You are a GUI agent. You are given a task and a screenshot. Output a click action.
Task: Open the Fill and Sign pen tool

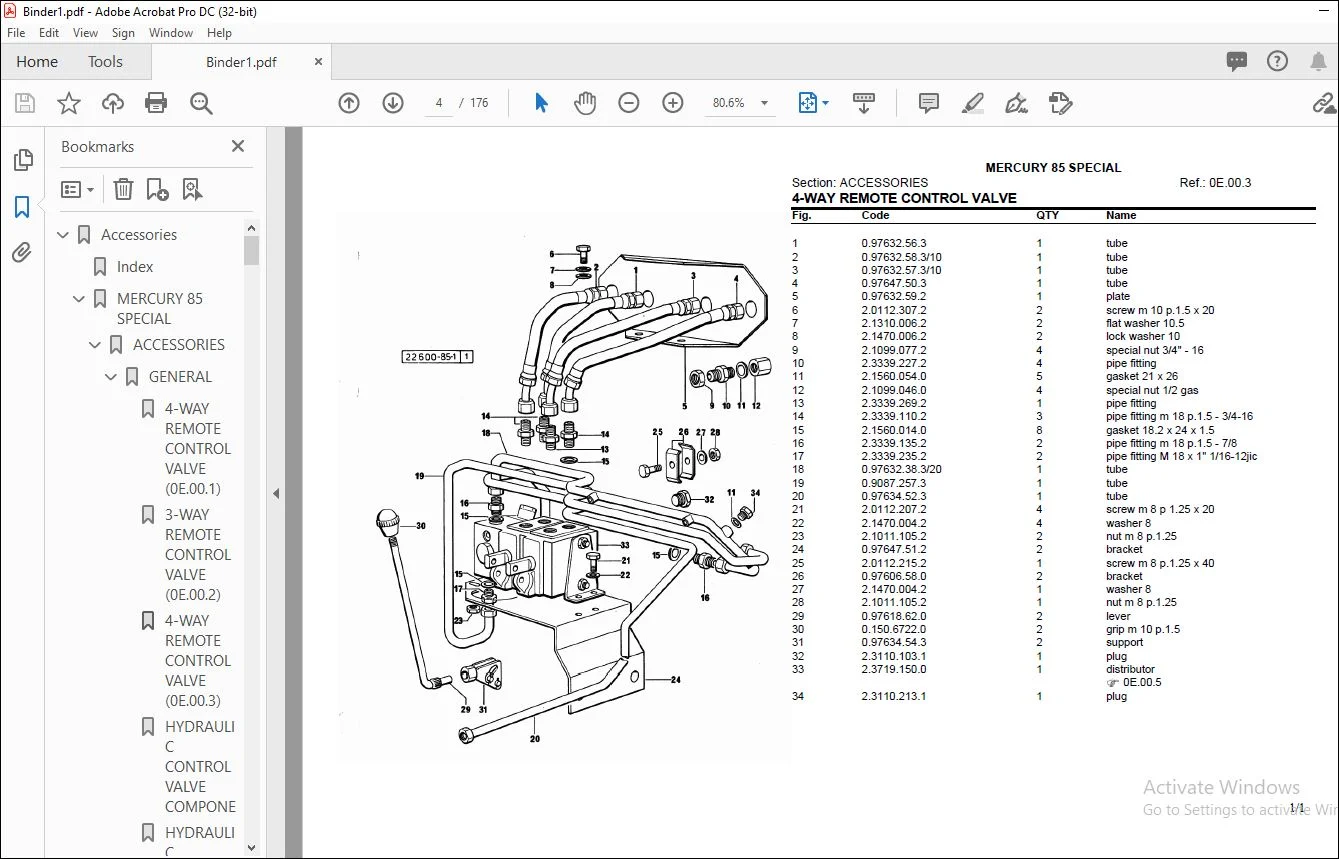pos(1017,103)
